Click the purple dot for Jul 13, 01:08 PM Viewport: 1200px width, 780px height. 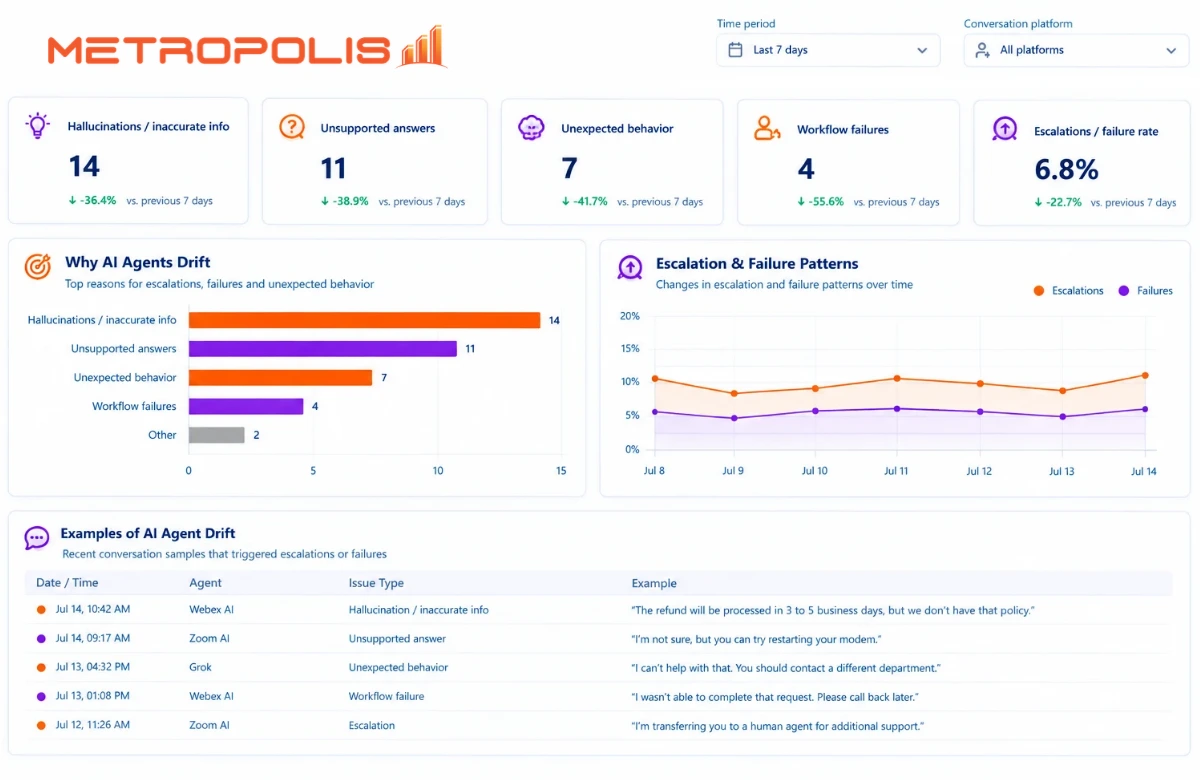pyautogui.click(x=41, y=696)
